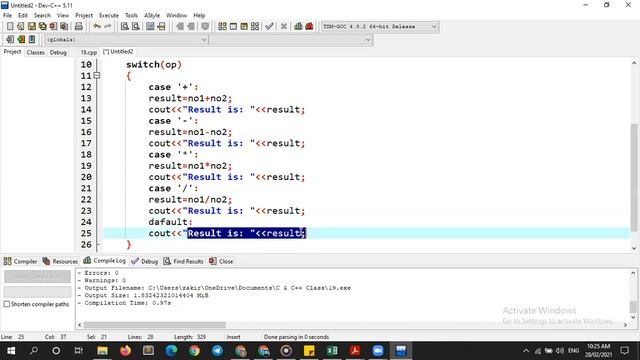This screenshot has width=640, height=360.
Task: Click the Save All toolbar icon
Action: (42, 27)
